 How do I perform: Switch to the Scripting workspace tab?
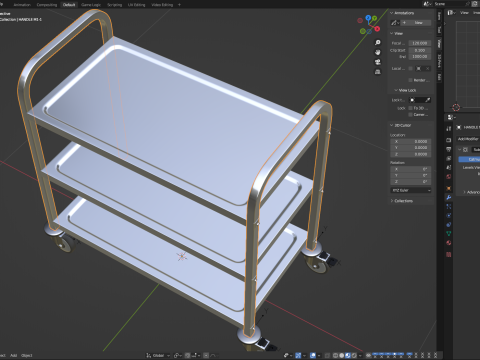click(x=114, y=5)
